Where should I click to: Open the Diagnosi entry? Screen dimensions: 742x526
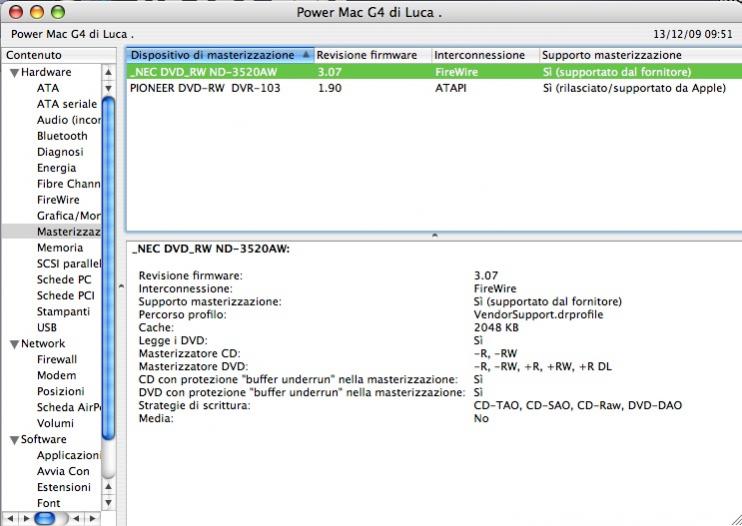(60, 152)
